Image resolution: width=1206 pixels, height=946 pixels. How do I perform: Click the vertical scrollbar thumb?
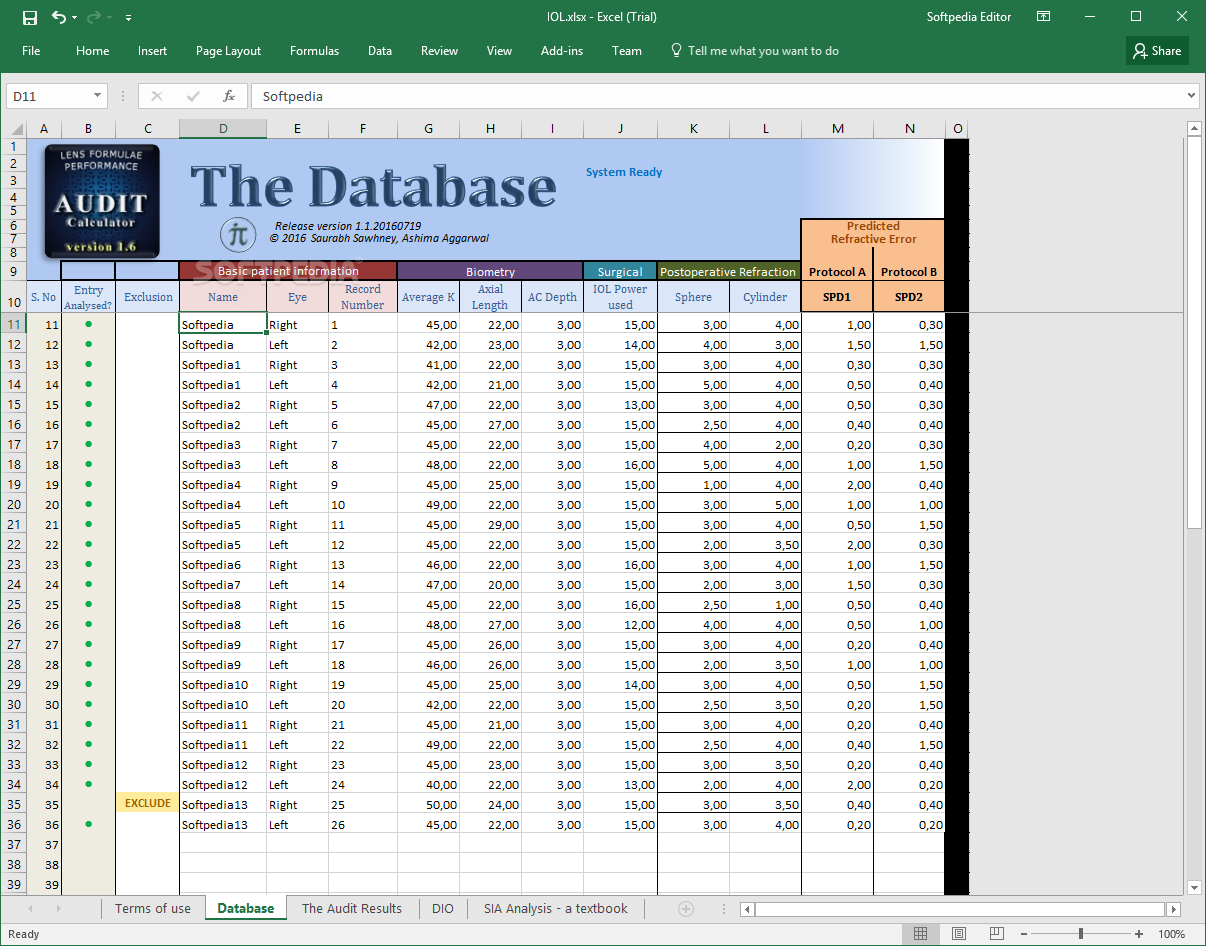click(x=1194, y=332)
